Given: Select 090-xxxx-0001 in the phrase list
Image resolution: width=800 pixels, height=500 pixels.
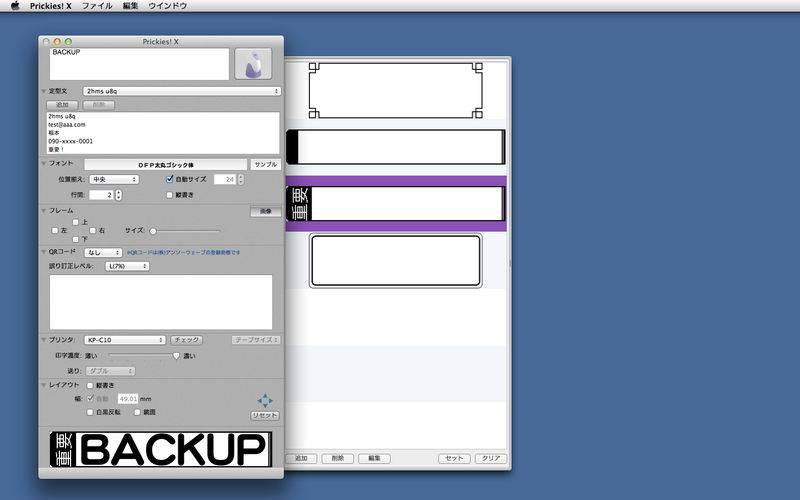Looking at the screenshot, I should click(x=70, y=141).
